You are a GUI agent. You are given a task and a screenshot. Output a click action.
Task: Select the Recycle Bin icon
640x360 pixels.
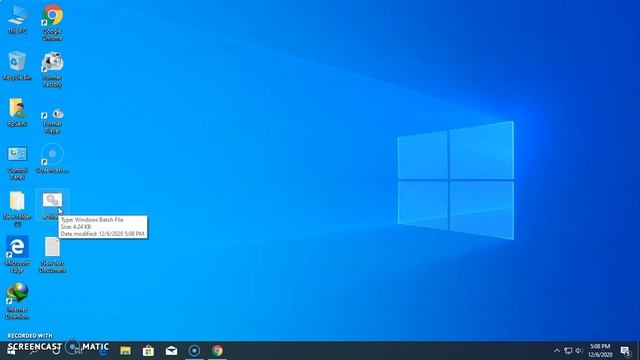[17, 66]
